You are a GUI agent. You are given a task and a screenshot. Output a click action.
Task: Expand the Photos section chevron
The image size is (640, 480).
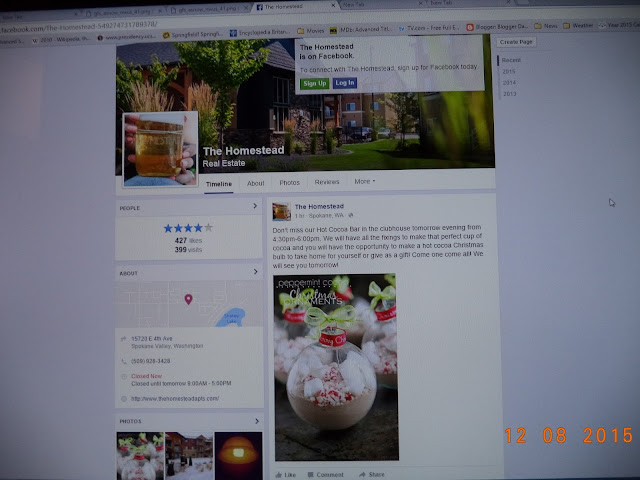pyautogui.click(x=257, y=421)
